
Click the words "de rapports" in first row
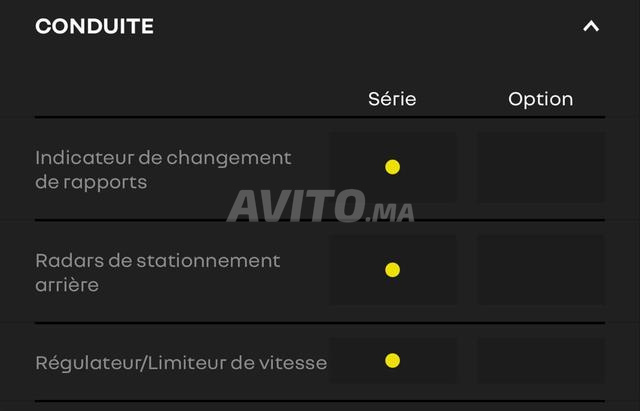tap(91, 183)
